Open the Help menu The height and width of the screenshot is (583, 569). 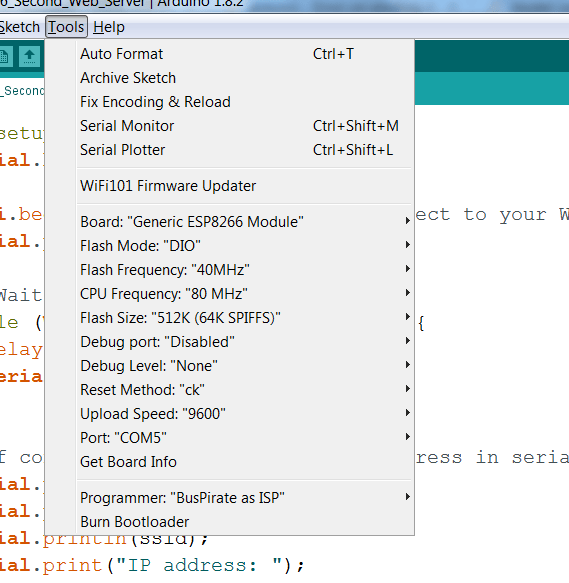109,27
